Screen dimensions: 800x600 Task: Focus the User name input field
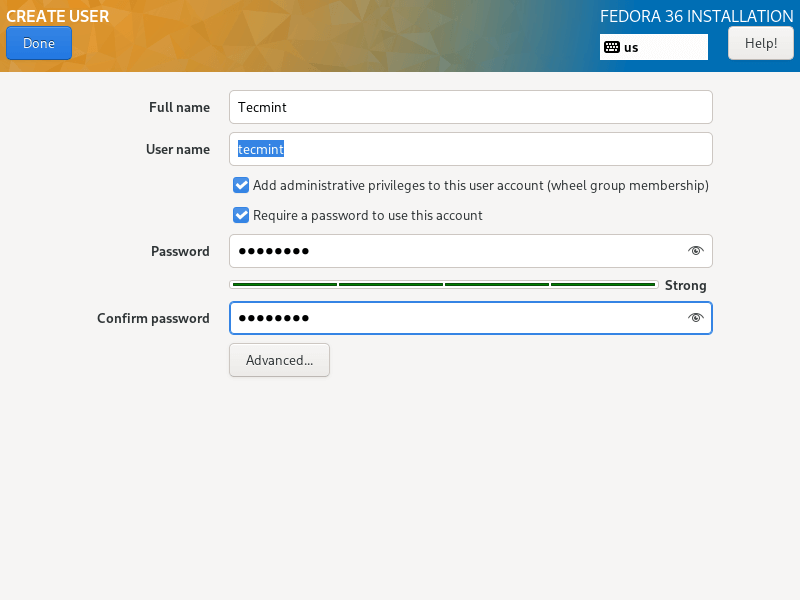click(470, 149)
